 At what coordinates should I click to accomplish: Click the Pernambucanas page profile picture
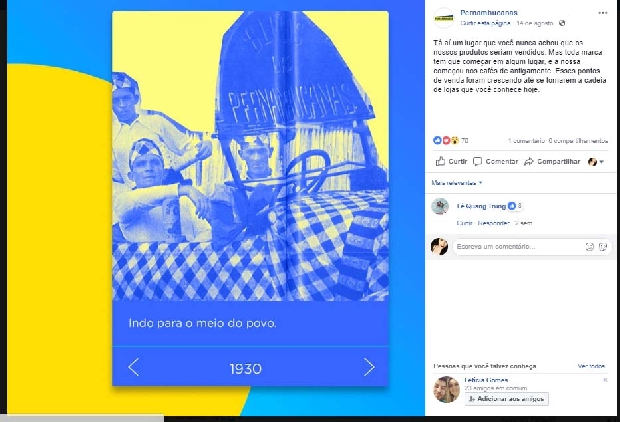click(x=444, y=18)
